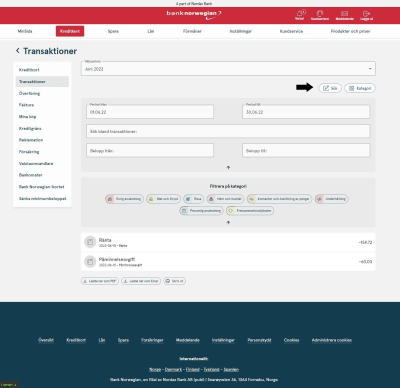Open the Förmåner tab
This screenshot has width=400, height=388.
192,31
